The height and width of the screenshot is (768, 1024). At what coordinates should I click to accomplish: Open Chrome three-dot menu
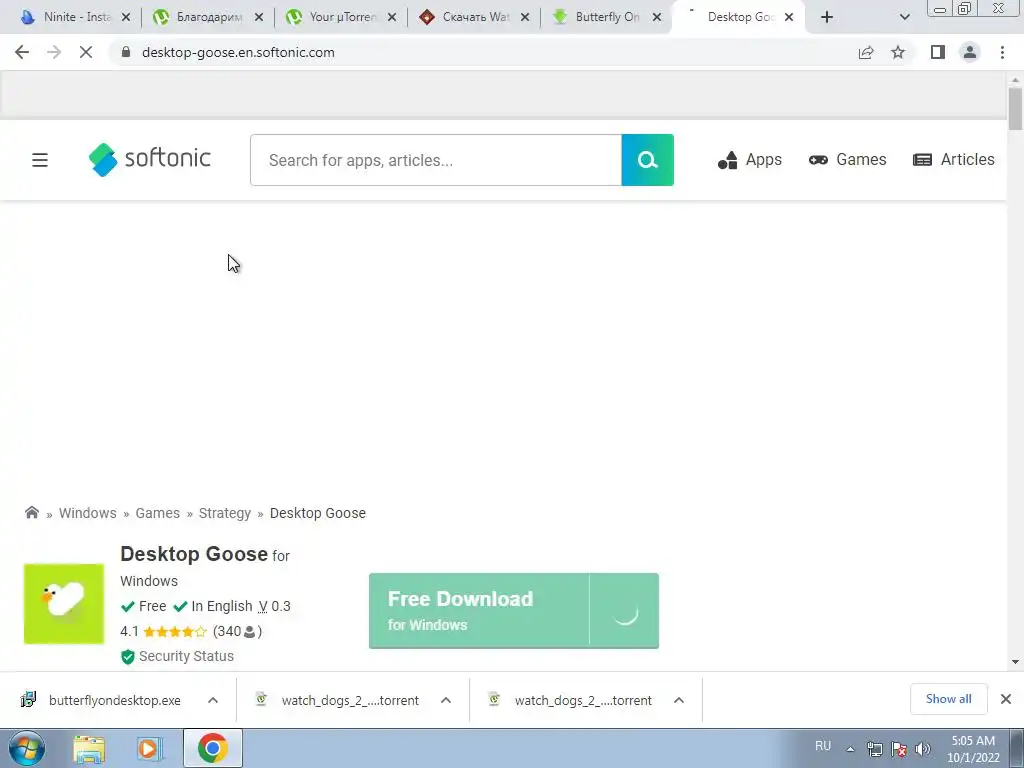[x=1002, y=52]
